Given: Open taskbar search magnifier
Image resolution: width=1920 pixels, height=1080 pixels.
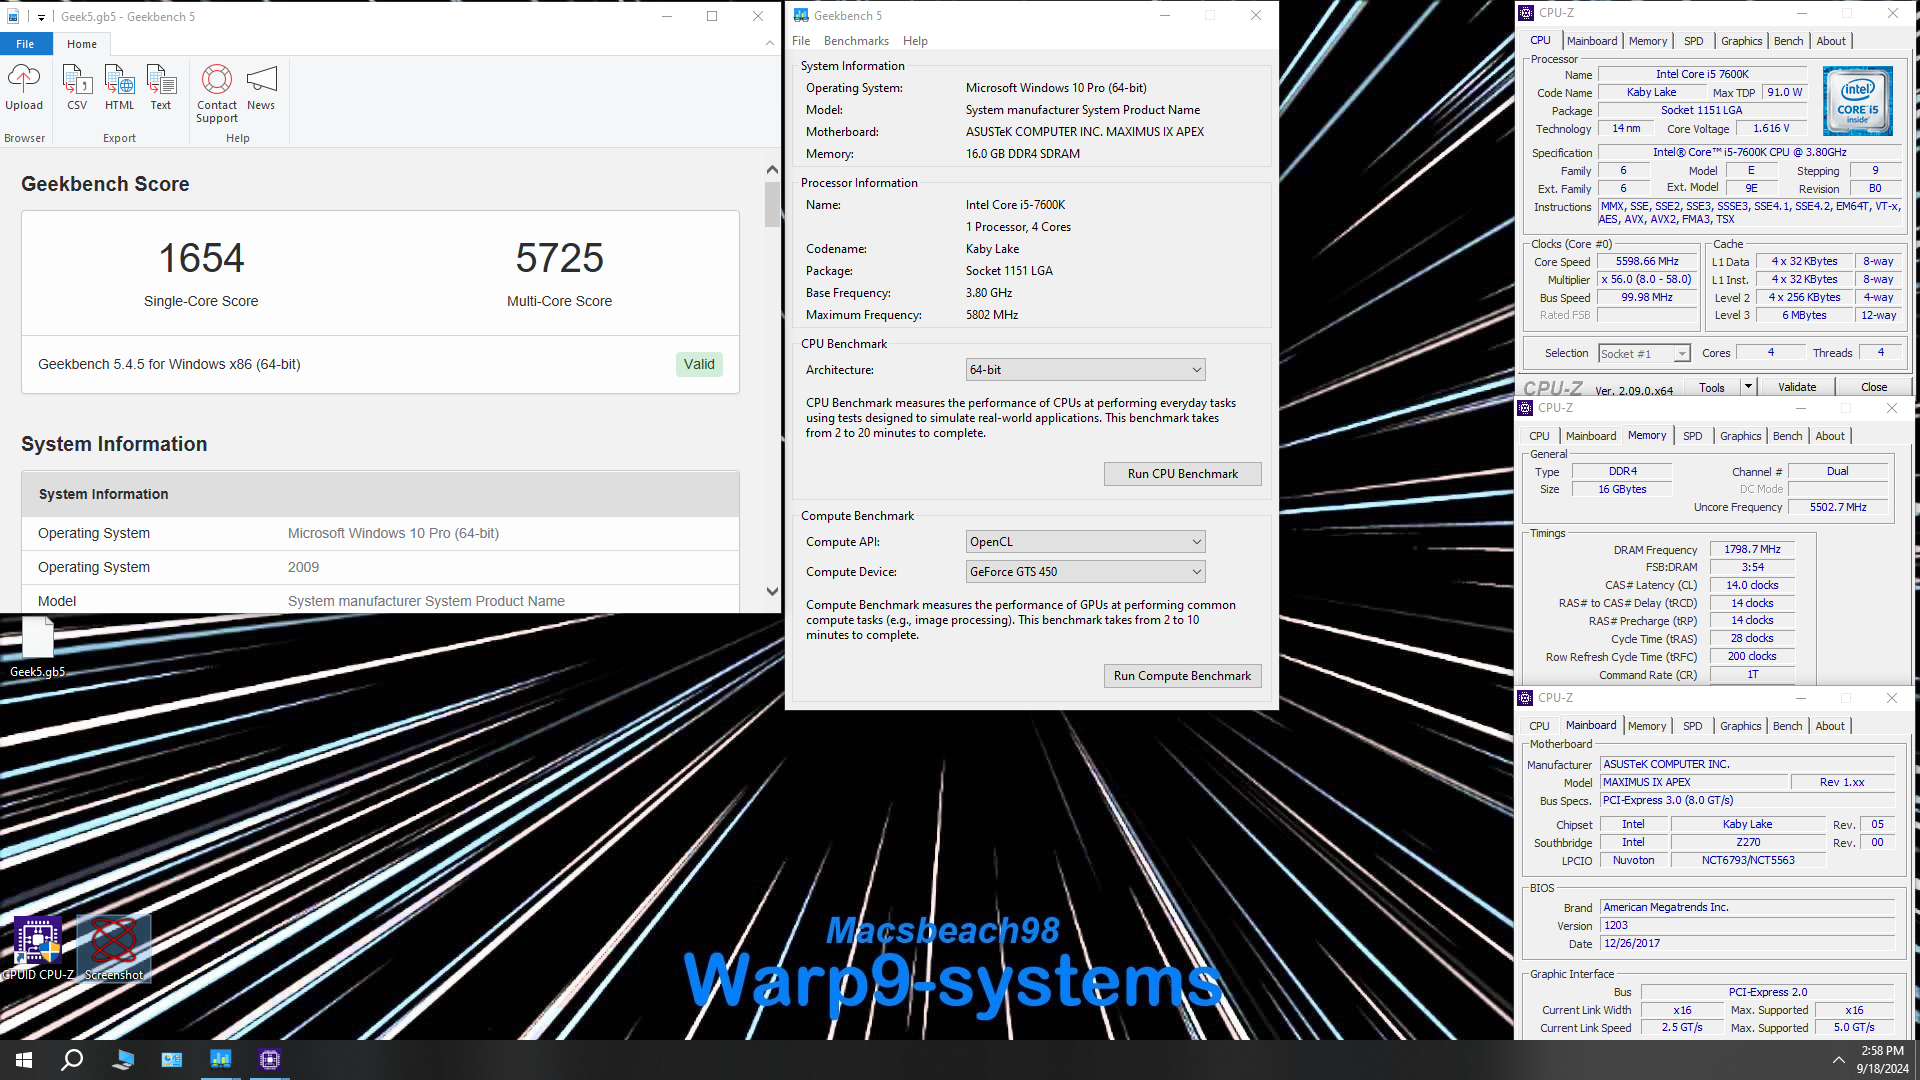Looking at the screenshot, I should pos(72,1059).
